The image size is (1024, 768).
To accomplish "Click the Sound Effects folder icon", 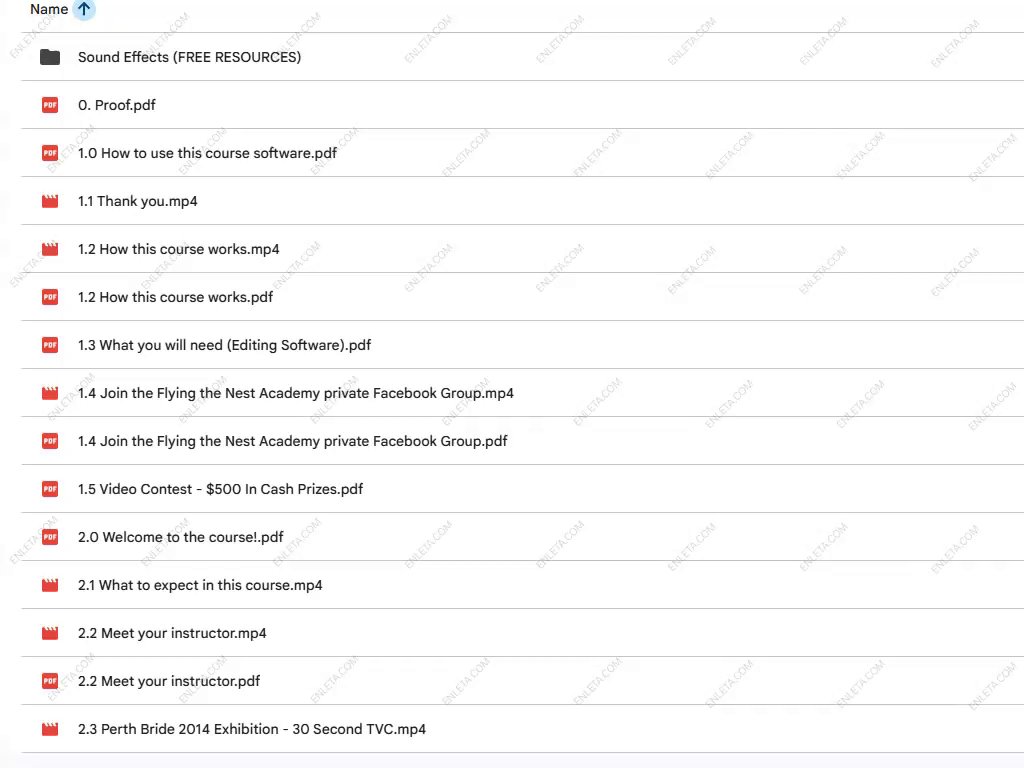I will point(50,57).
